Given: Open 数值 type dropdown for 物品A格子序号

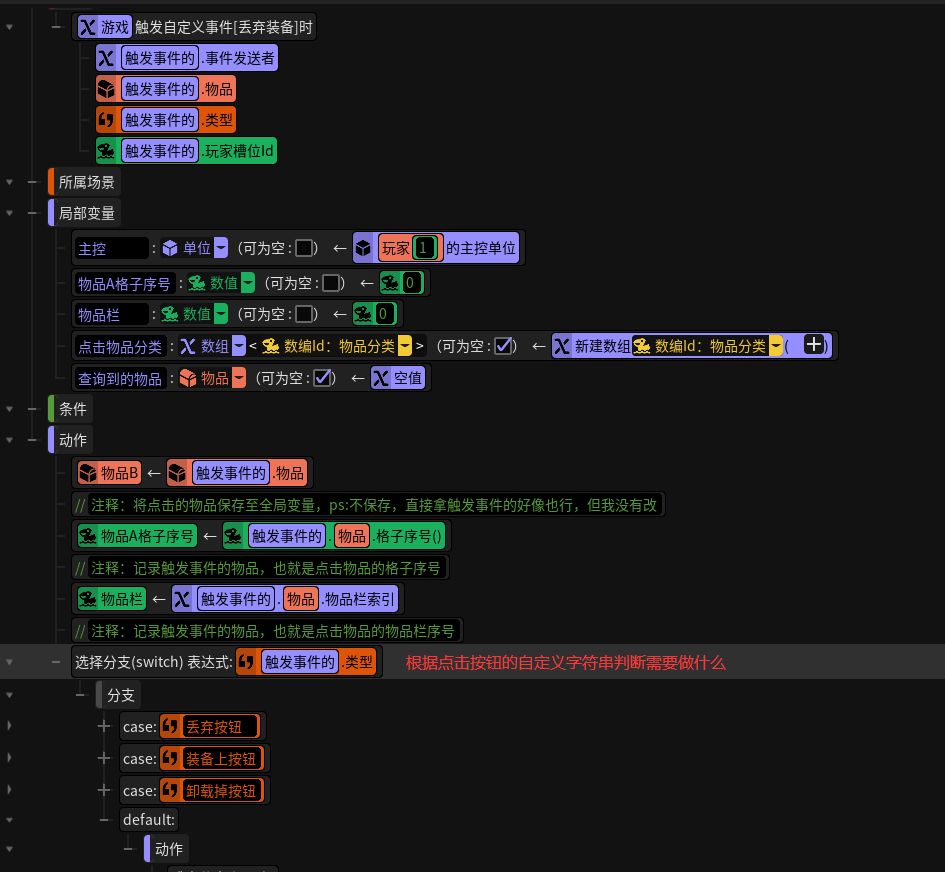Looking at the screenshot, I should (248, 283).
